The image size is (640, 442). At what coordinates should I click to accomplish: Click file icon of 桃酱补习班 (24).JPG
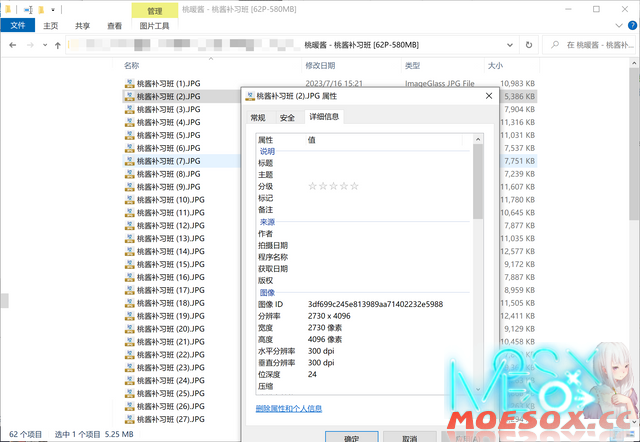point(129,380)
